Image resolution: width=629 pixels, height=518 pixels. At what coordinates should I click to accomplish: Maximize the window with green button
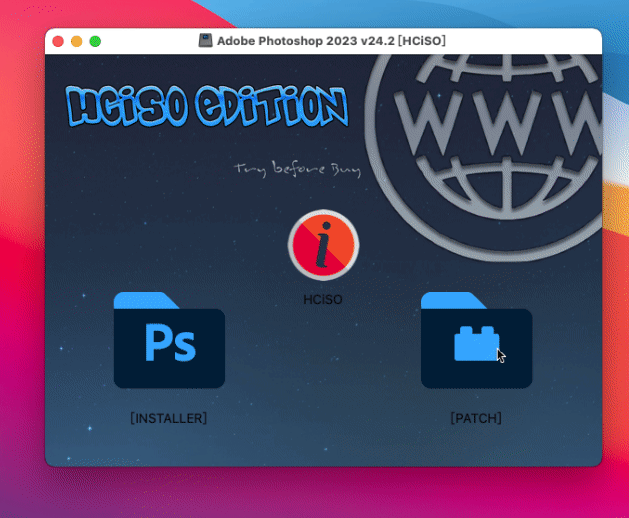(x=95, y=41)
